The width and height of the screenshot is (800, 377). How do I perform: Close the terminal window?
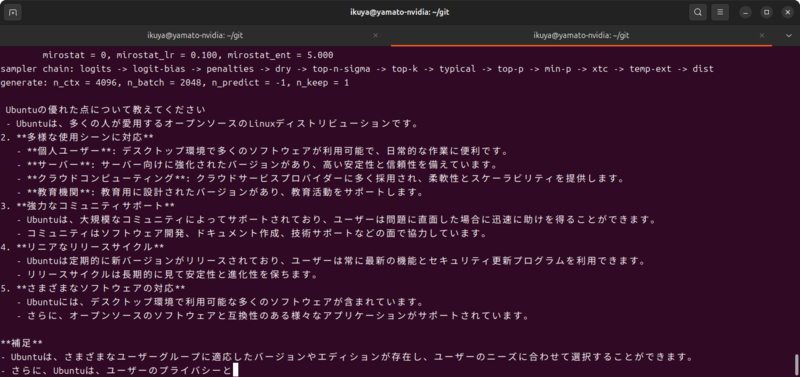tap(787, 12)
